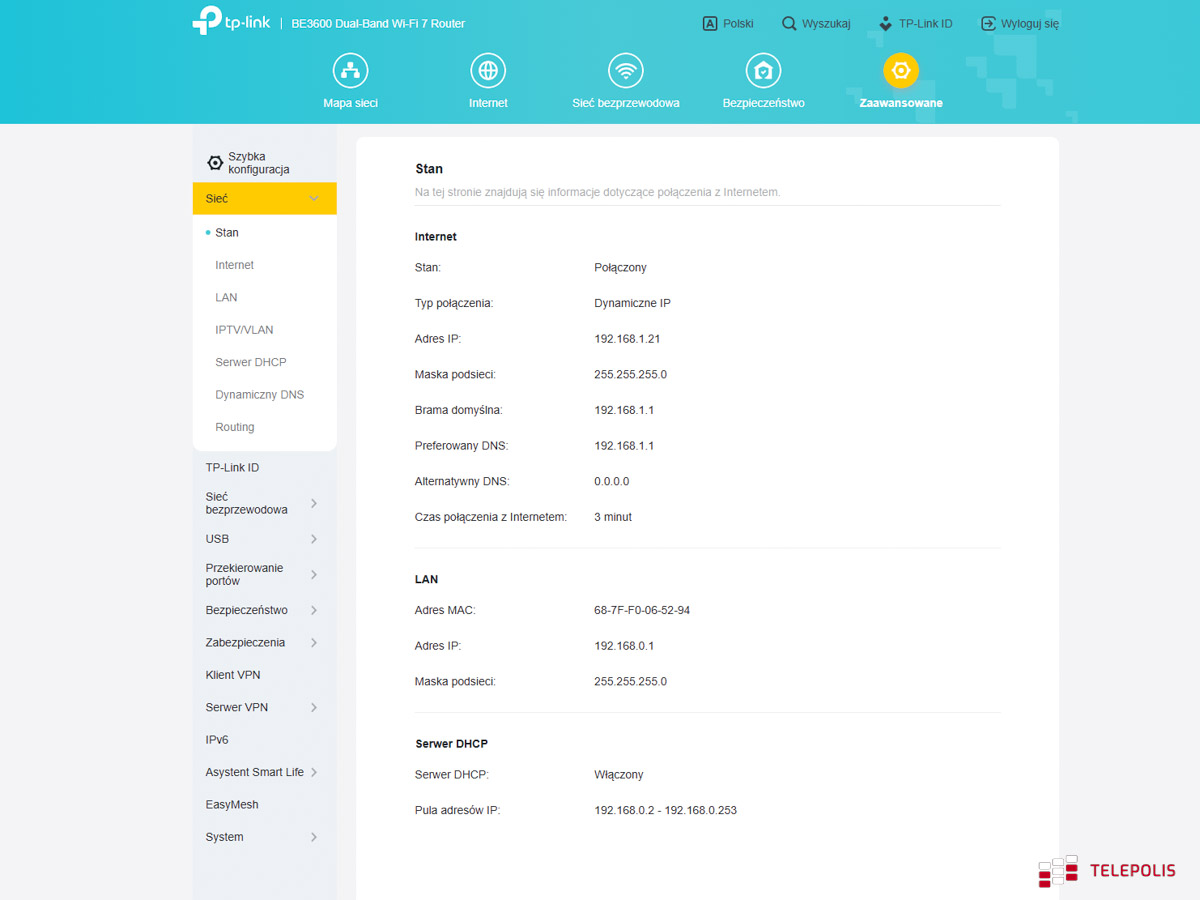Open the Bezpieczeństwo shield icon
1200x900 pixels.
click(763, 71)
